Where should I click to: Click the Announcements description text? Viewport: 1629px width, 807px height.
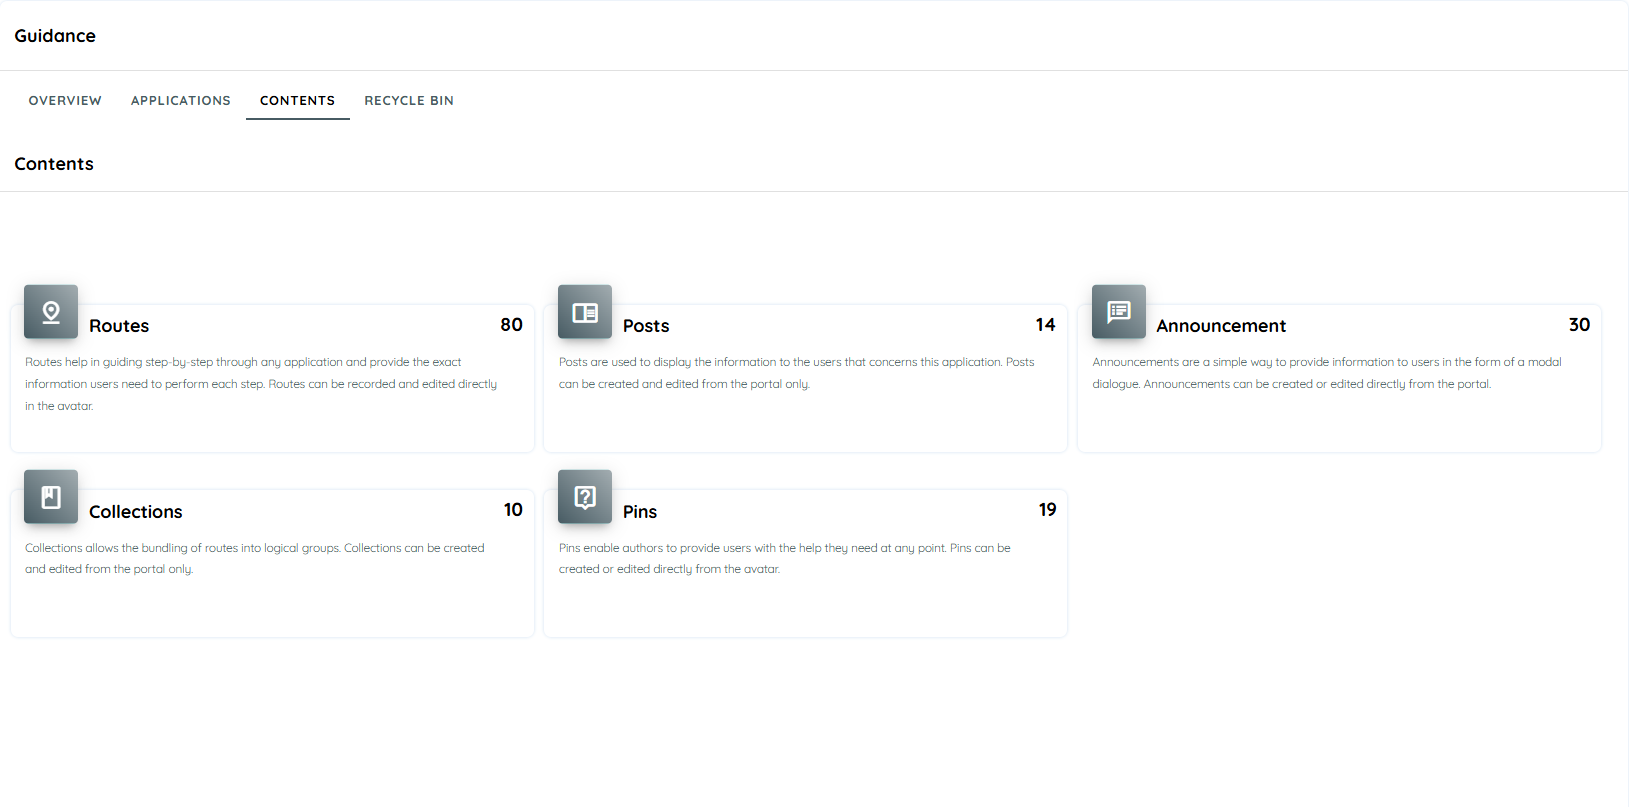pyautogui.click(x=1327, y=373)
